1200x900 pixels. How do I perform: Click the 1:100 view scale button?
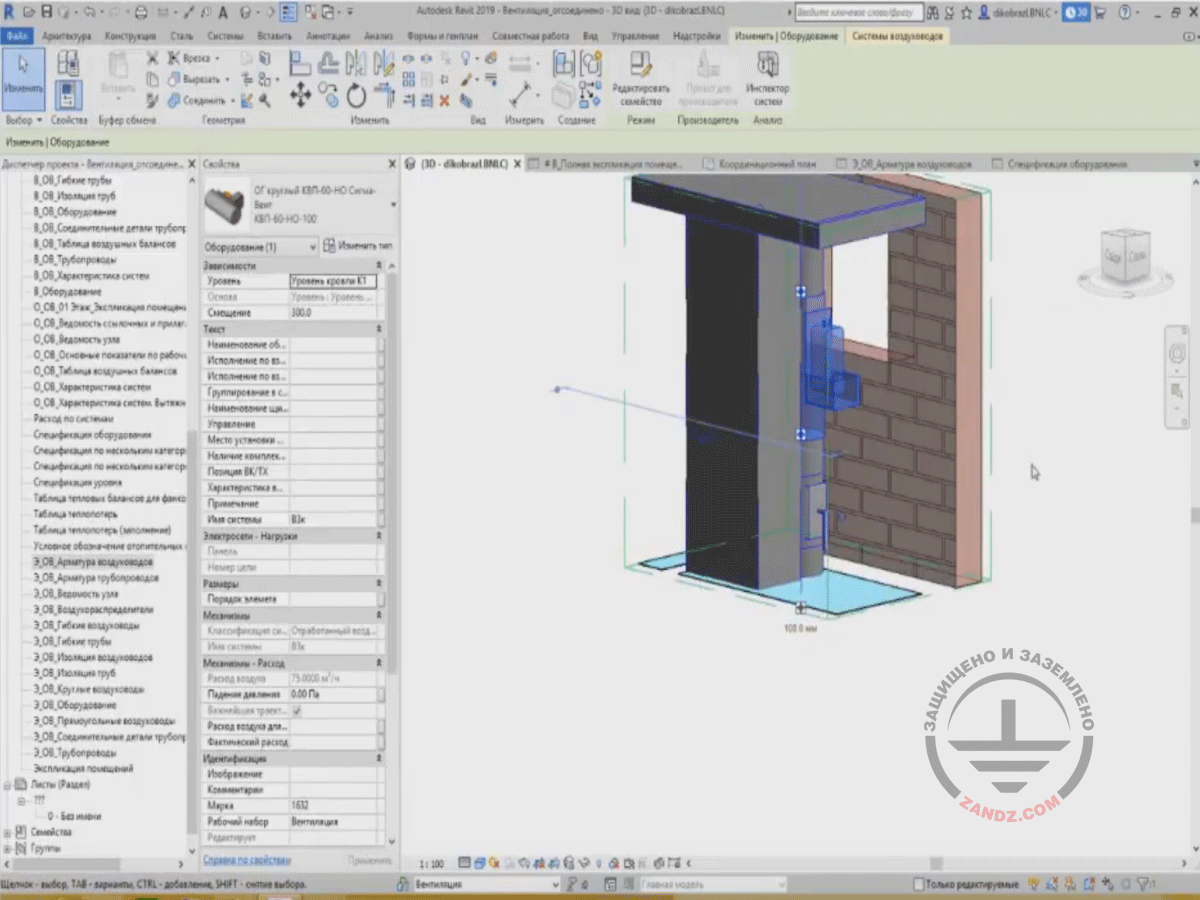tap(430, 863)
